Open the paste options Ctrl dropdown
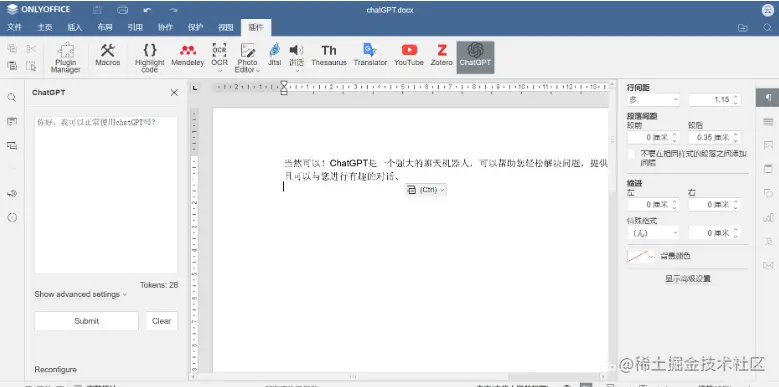Image resolution: width=779 pixels, height=387 pixels. click(426, 189)
